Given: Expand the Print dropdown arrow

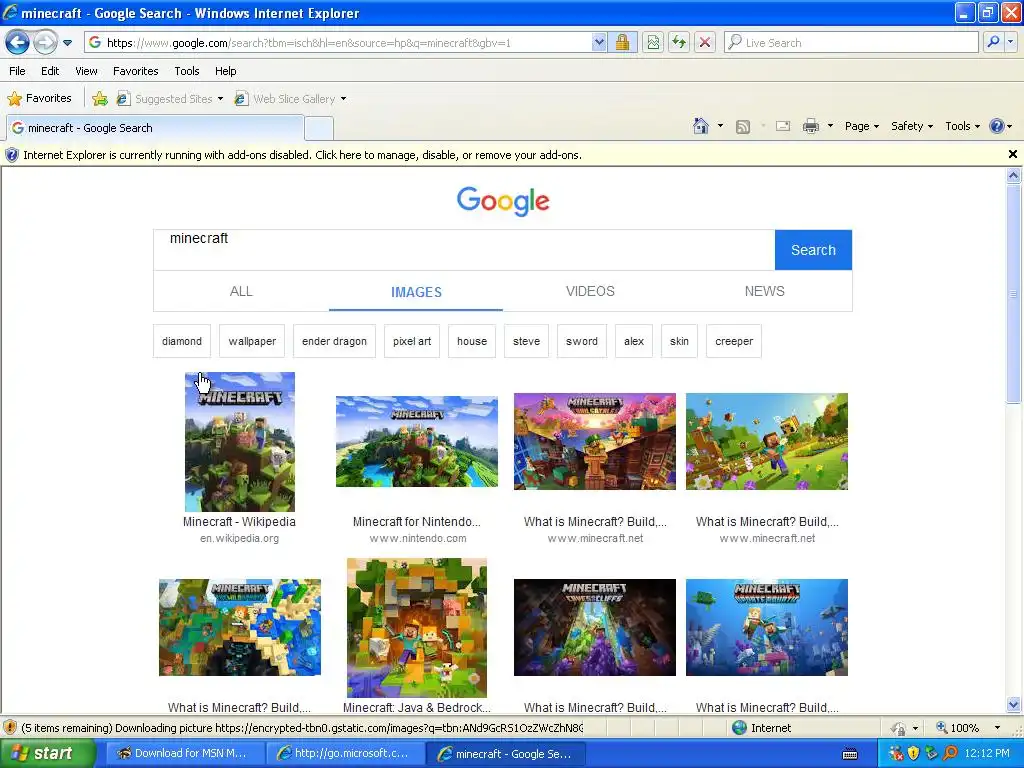Looking at the screenshot, I should pyautogui.click(x=830, y=126).
